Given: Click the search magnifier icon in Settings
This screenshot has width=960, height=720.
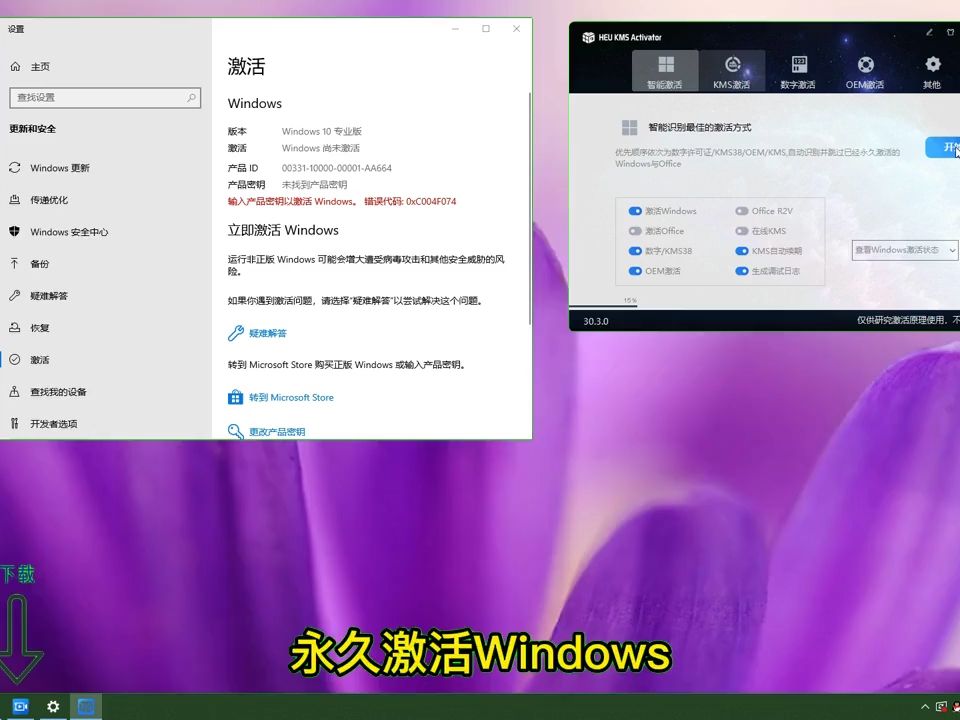Looking at the screenshot, I should coord(191,97).
